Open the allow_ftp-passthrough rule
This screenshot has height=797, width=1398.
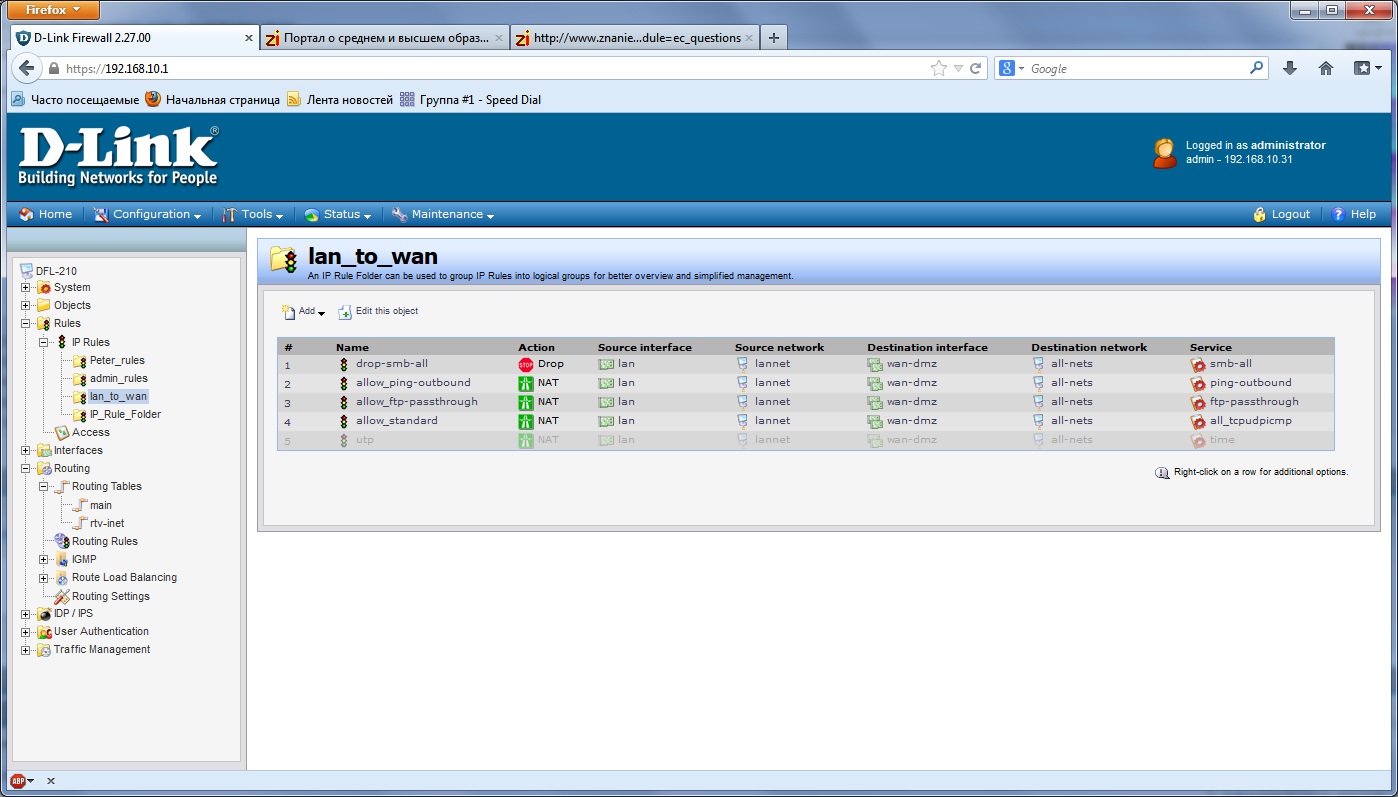tap(417, 402)
